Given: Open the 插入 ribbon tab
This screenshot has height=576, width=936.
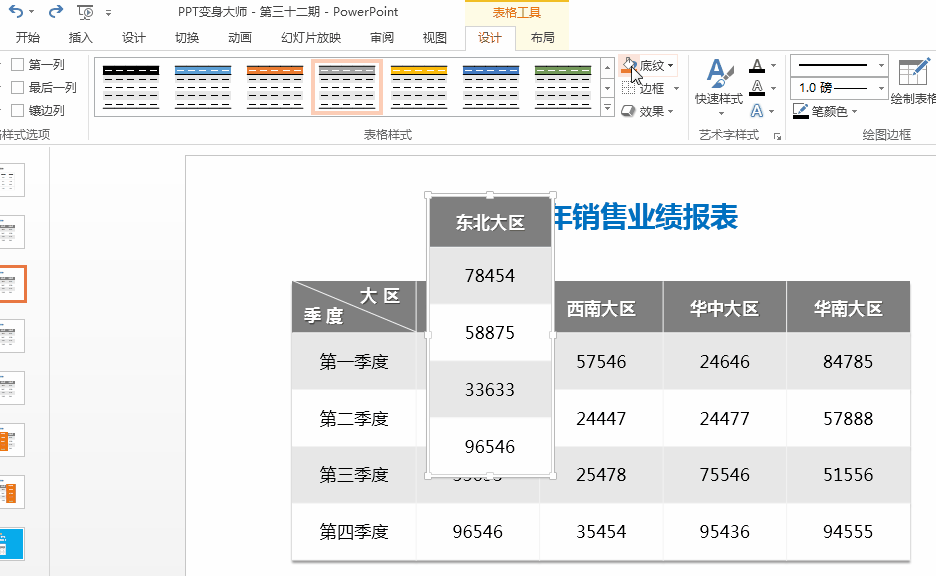Looking at the screenshot, I should (x=79, y=38).
